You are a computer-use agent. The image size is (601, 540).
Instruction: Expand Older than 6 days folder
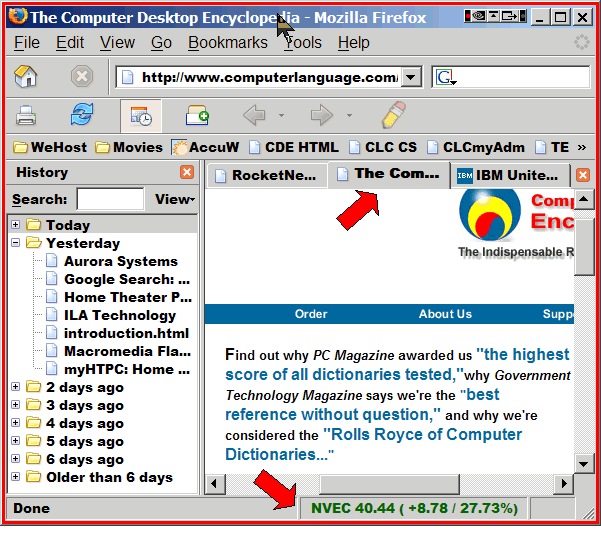pos(16,477)
